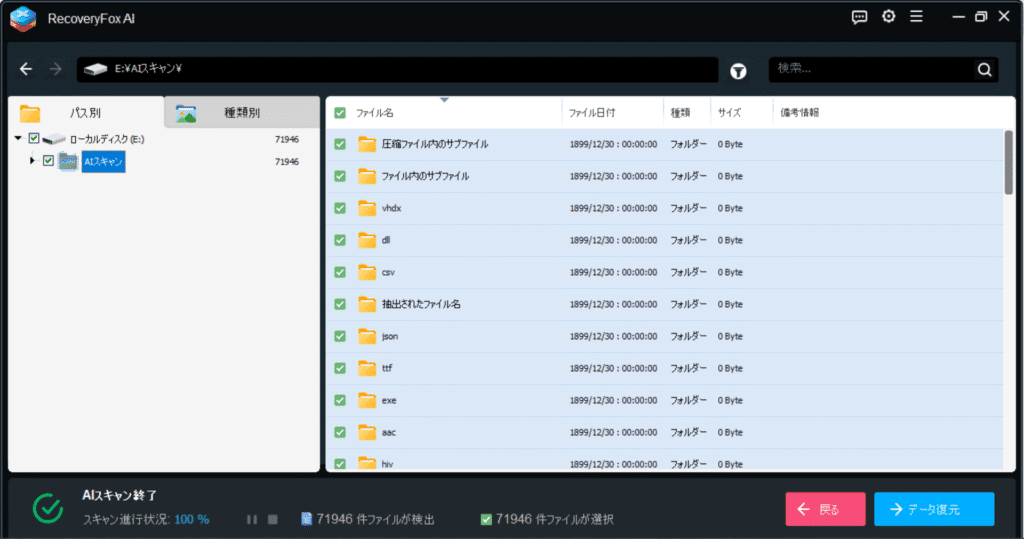Uncheck the 圧縮ファイル内のサブファイル checkbox

click(340, 144)
